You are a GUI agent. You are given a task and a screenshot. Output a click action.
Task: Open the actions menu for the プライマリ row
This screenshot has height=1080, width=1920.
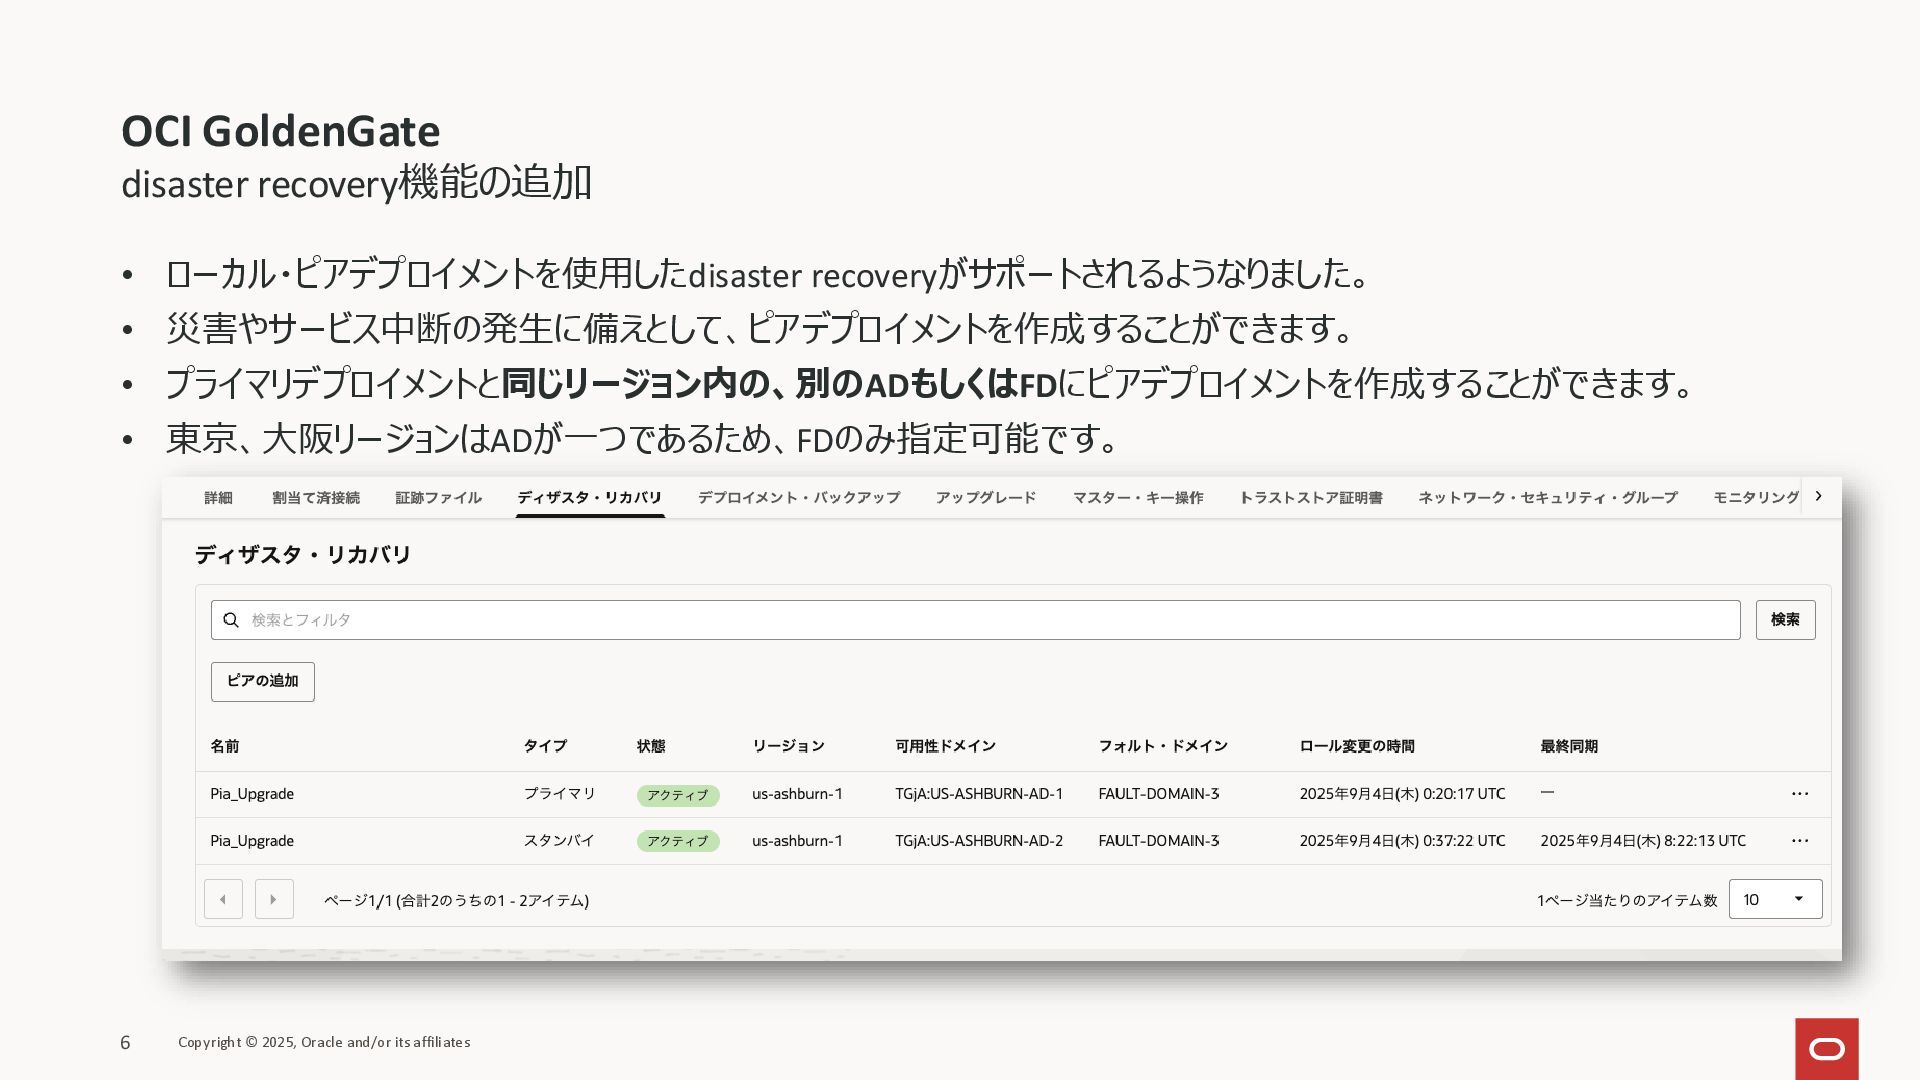coord(1800,794)
